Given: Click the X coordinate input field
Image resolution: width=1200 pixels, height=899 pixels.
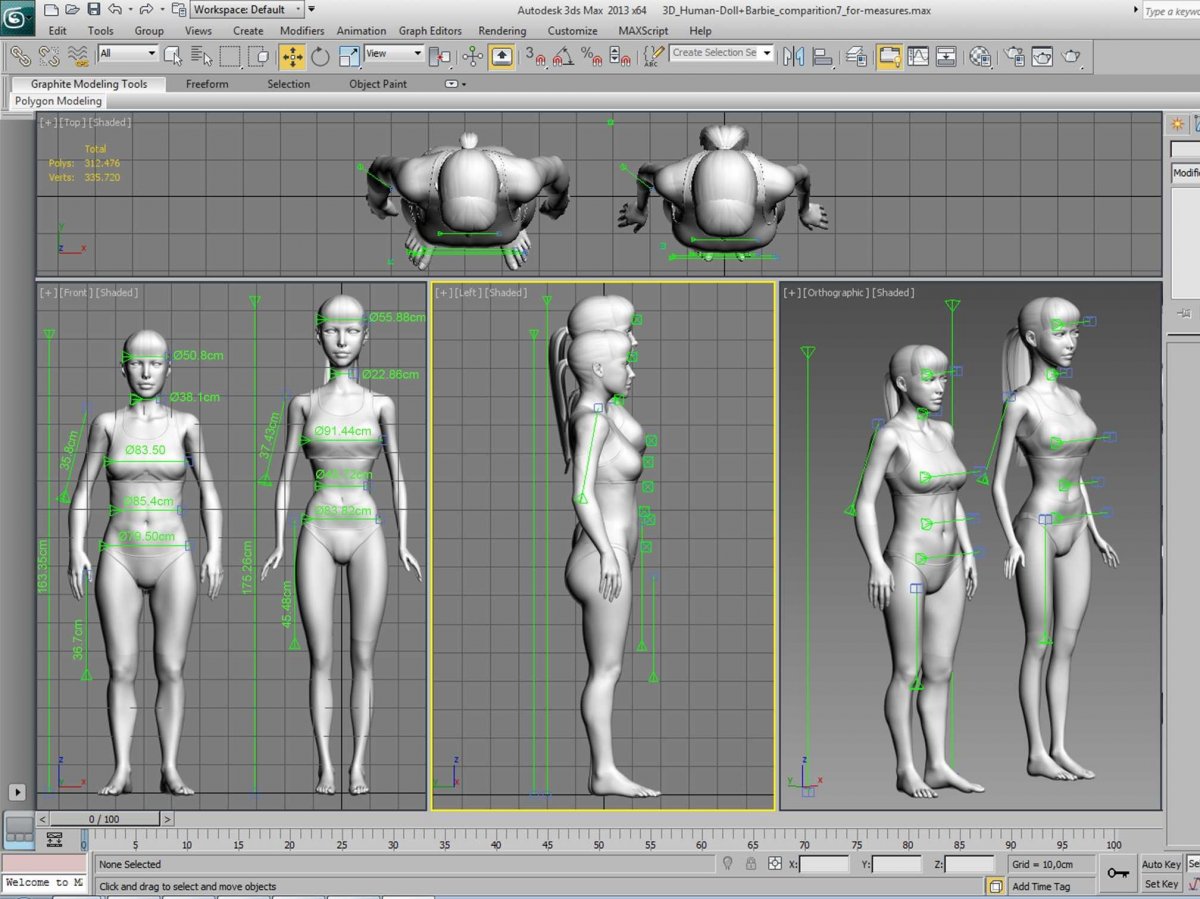Looking at the screenshot, I should coord(823,864).
